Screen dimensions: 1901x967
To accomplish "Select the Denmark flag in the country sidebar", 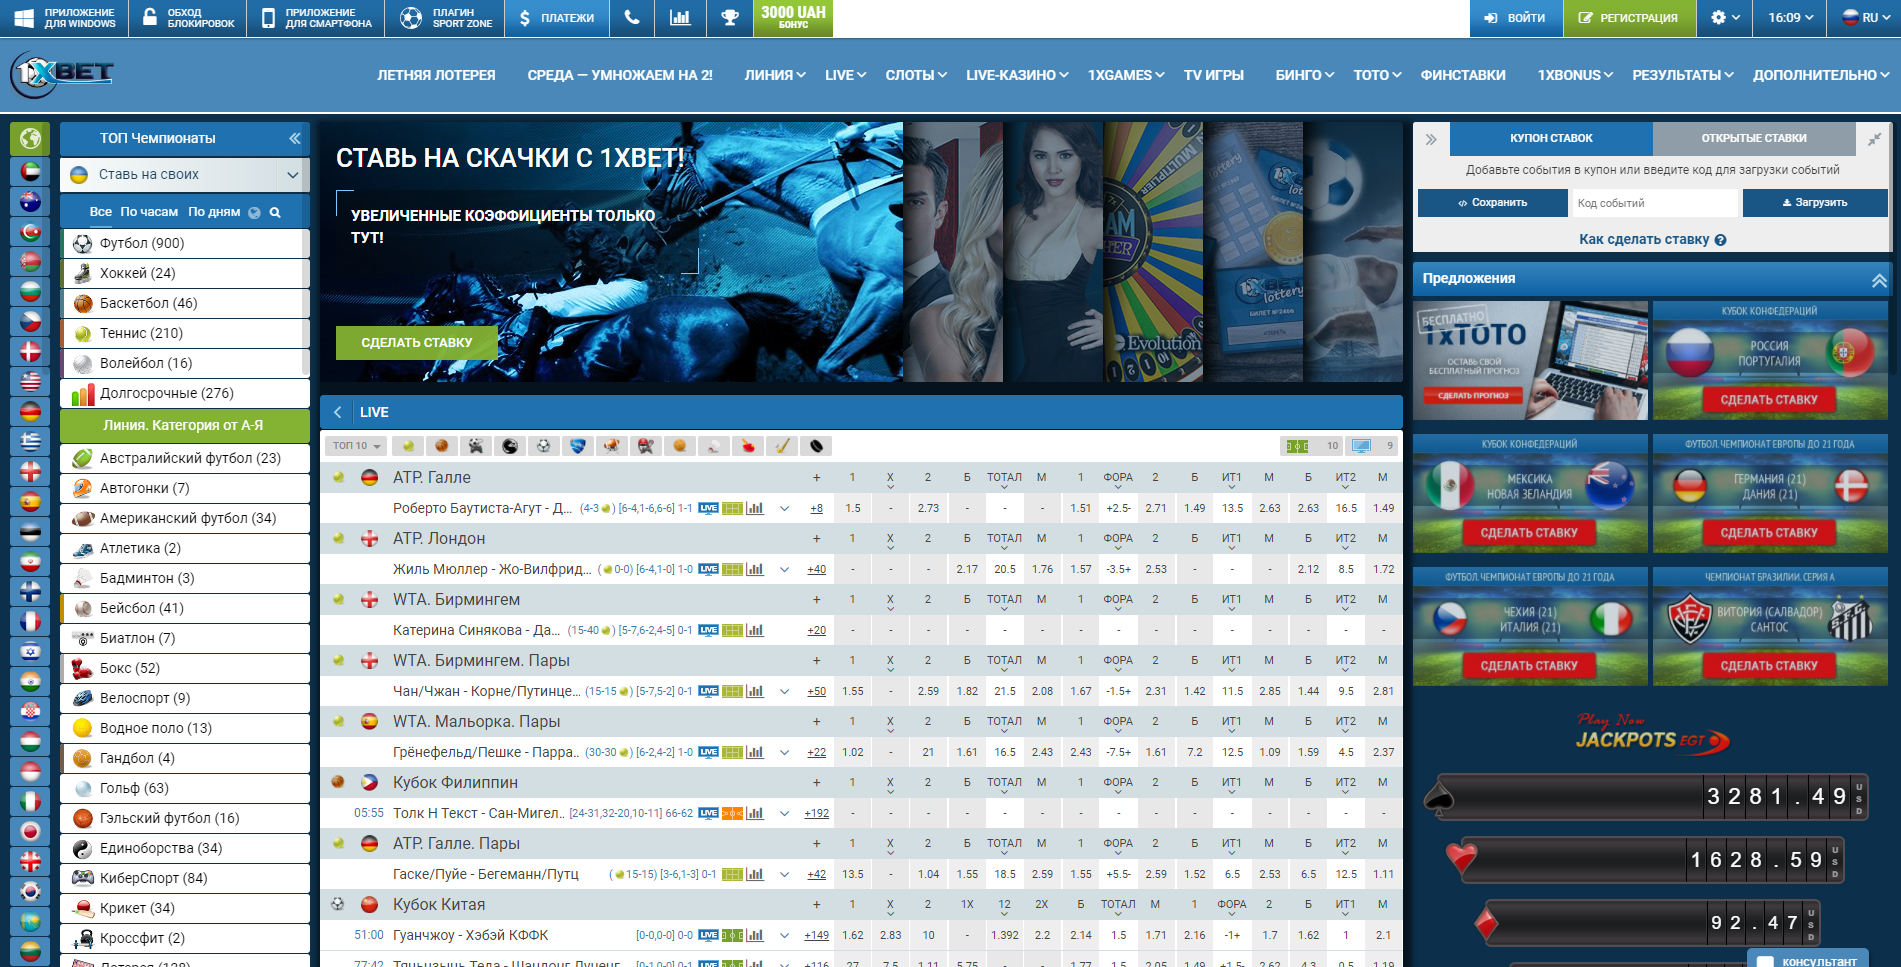I will 30,352.
